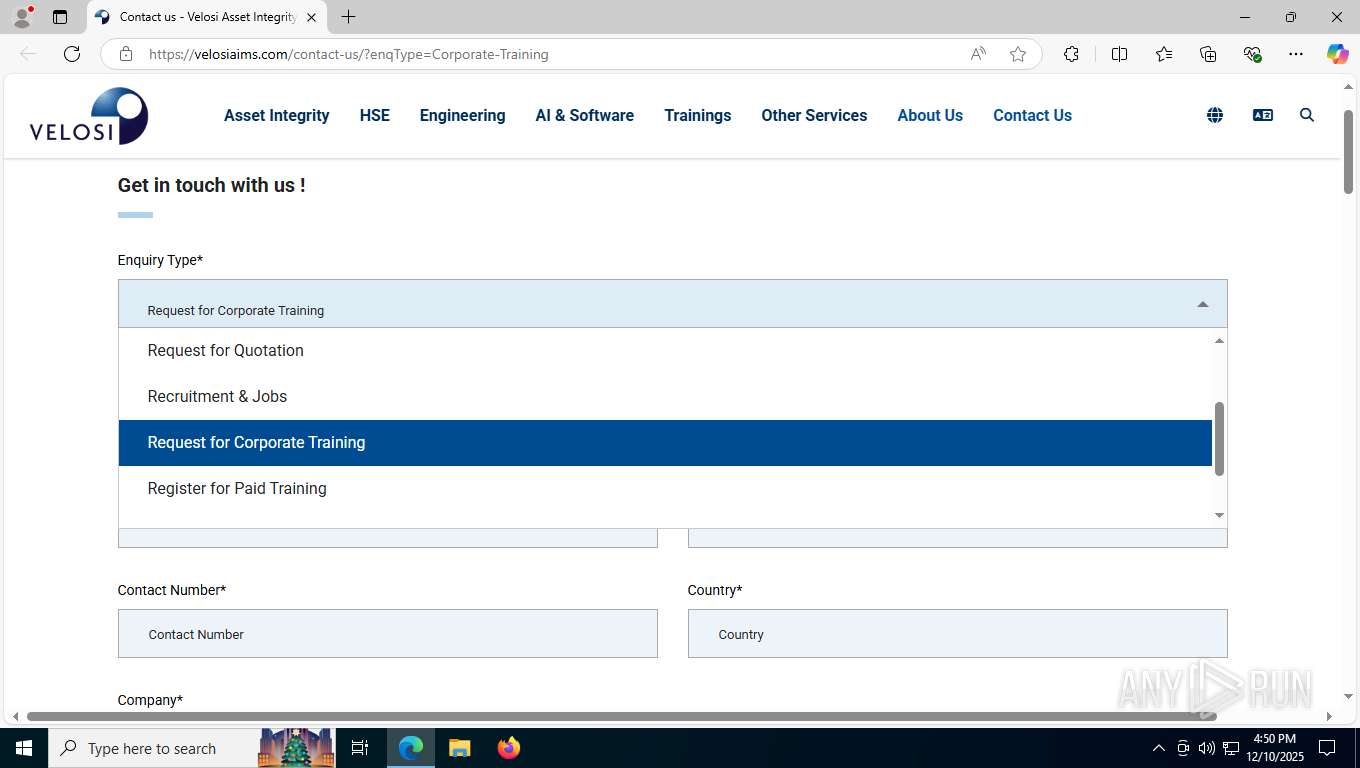Open Collections icon in toolbar
The height and width of the screenshot is (768, 1360).
pos(1208,54)
